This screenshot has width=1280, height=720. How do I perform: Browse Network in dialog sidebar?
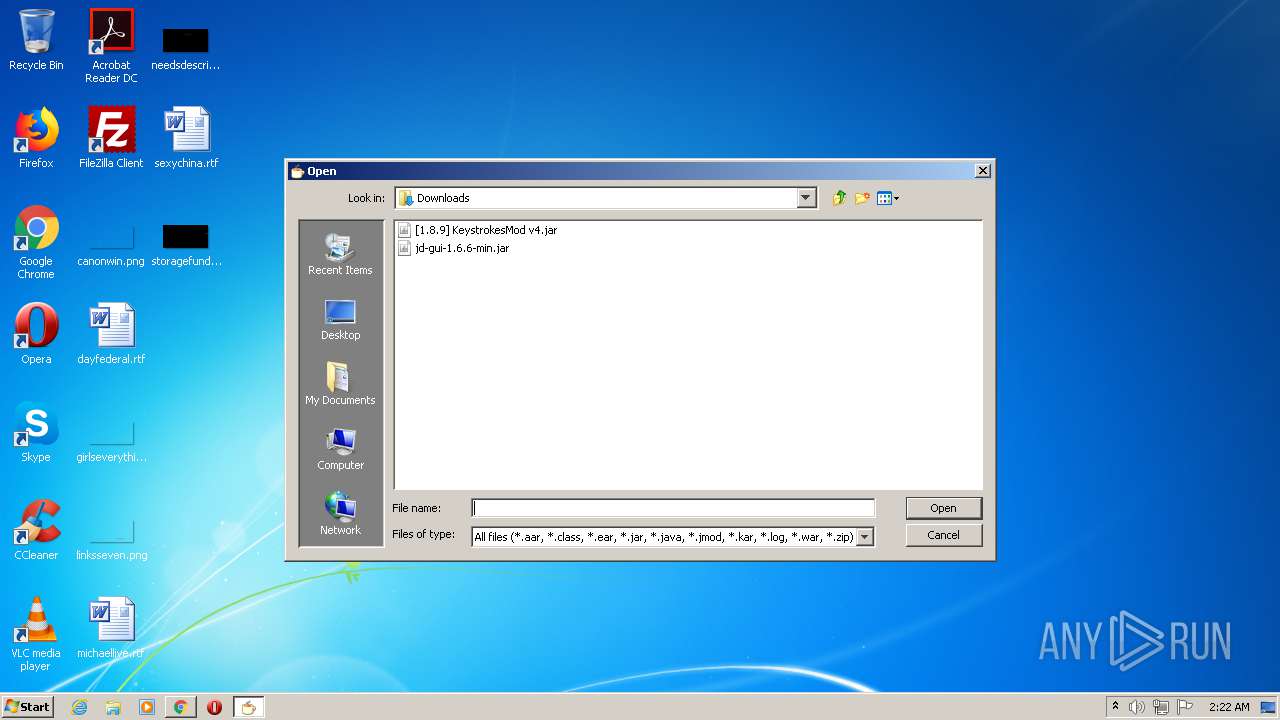coord(340,514)
